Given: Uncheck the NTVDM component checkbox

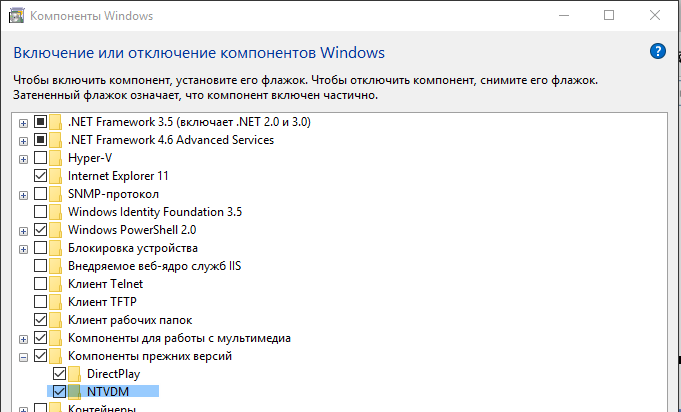Looking at the screenshot, I should (58, 392).
